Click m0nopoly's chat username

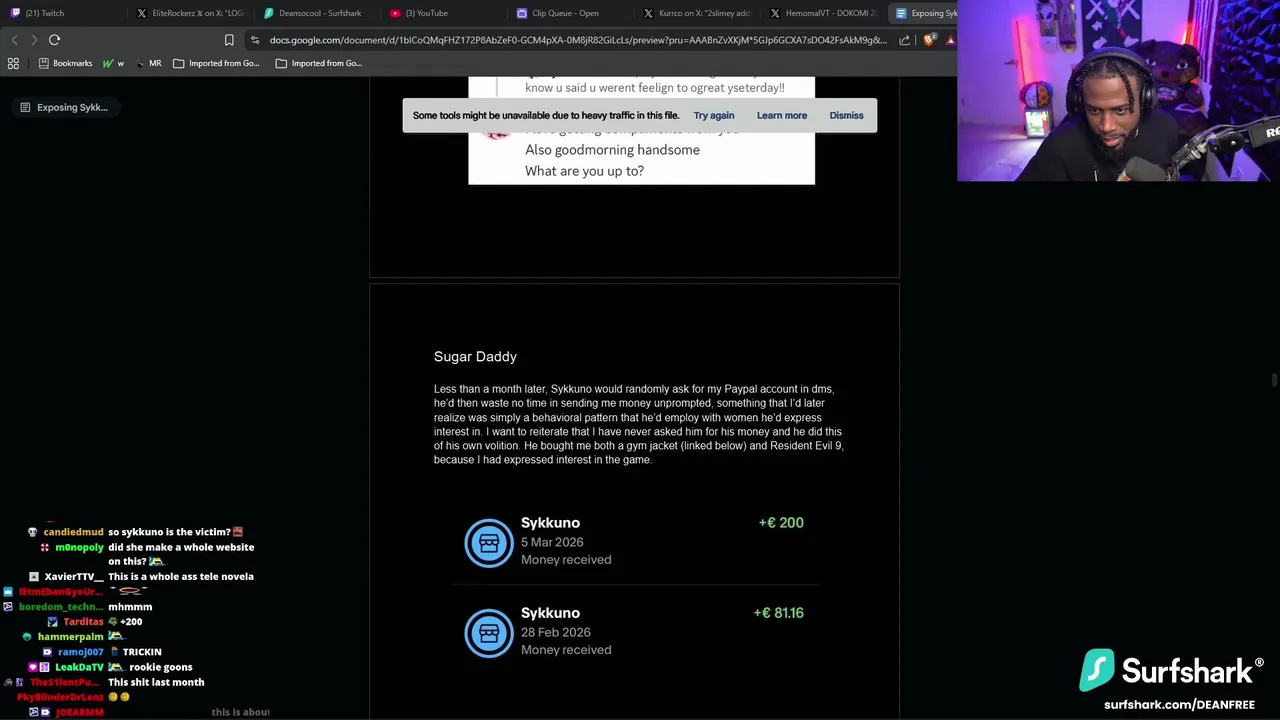(x=79, y=547)
